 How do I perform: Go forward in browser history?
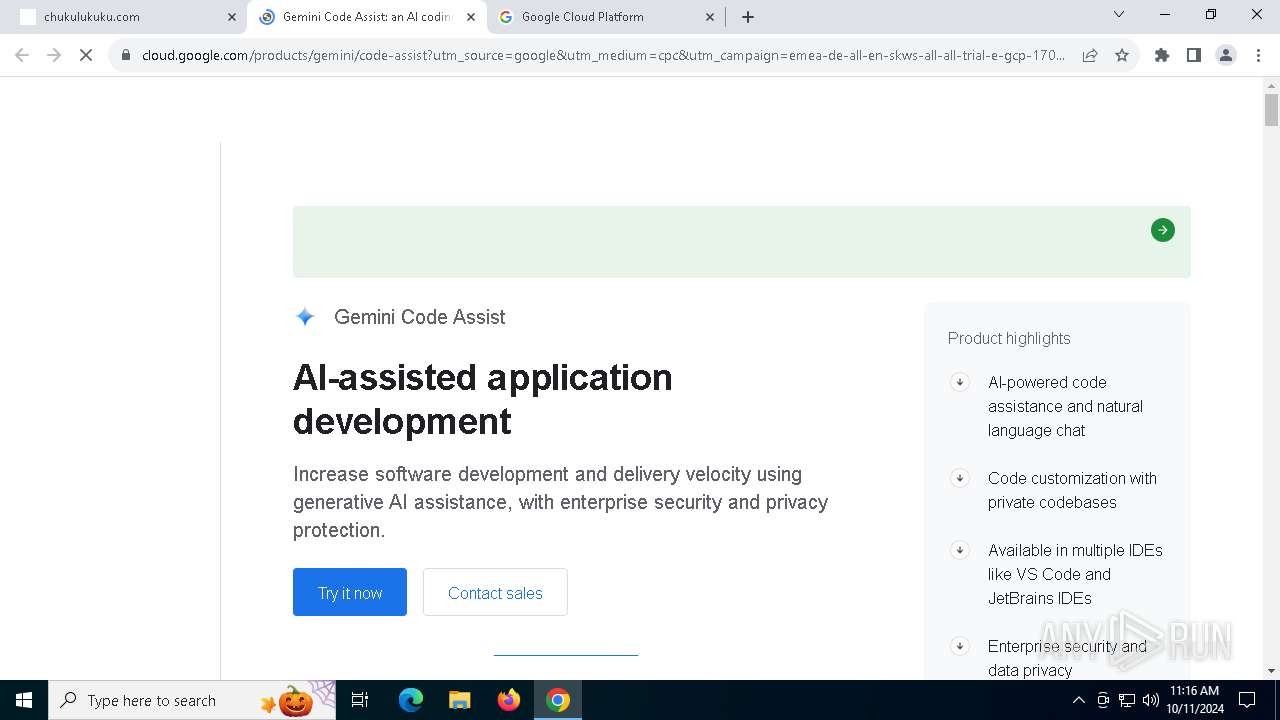(x=54, y=56)
